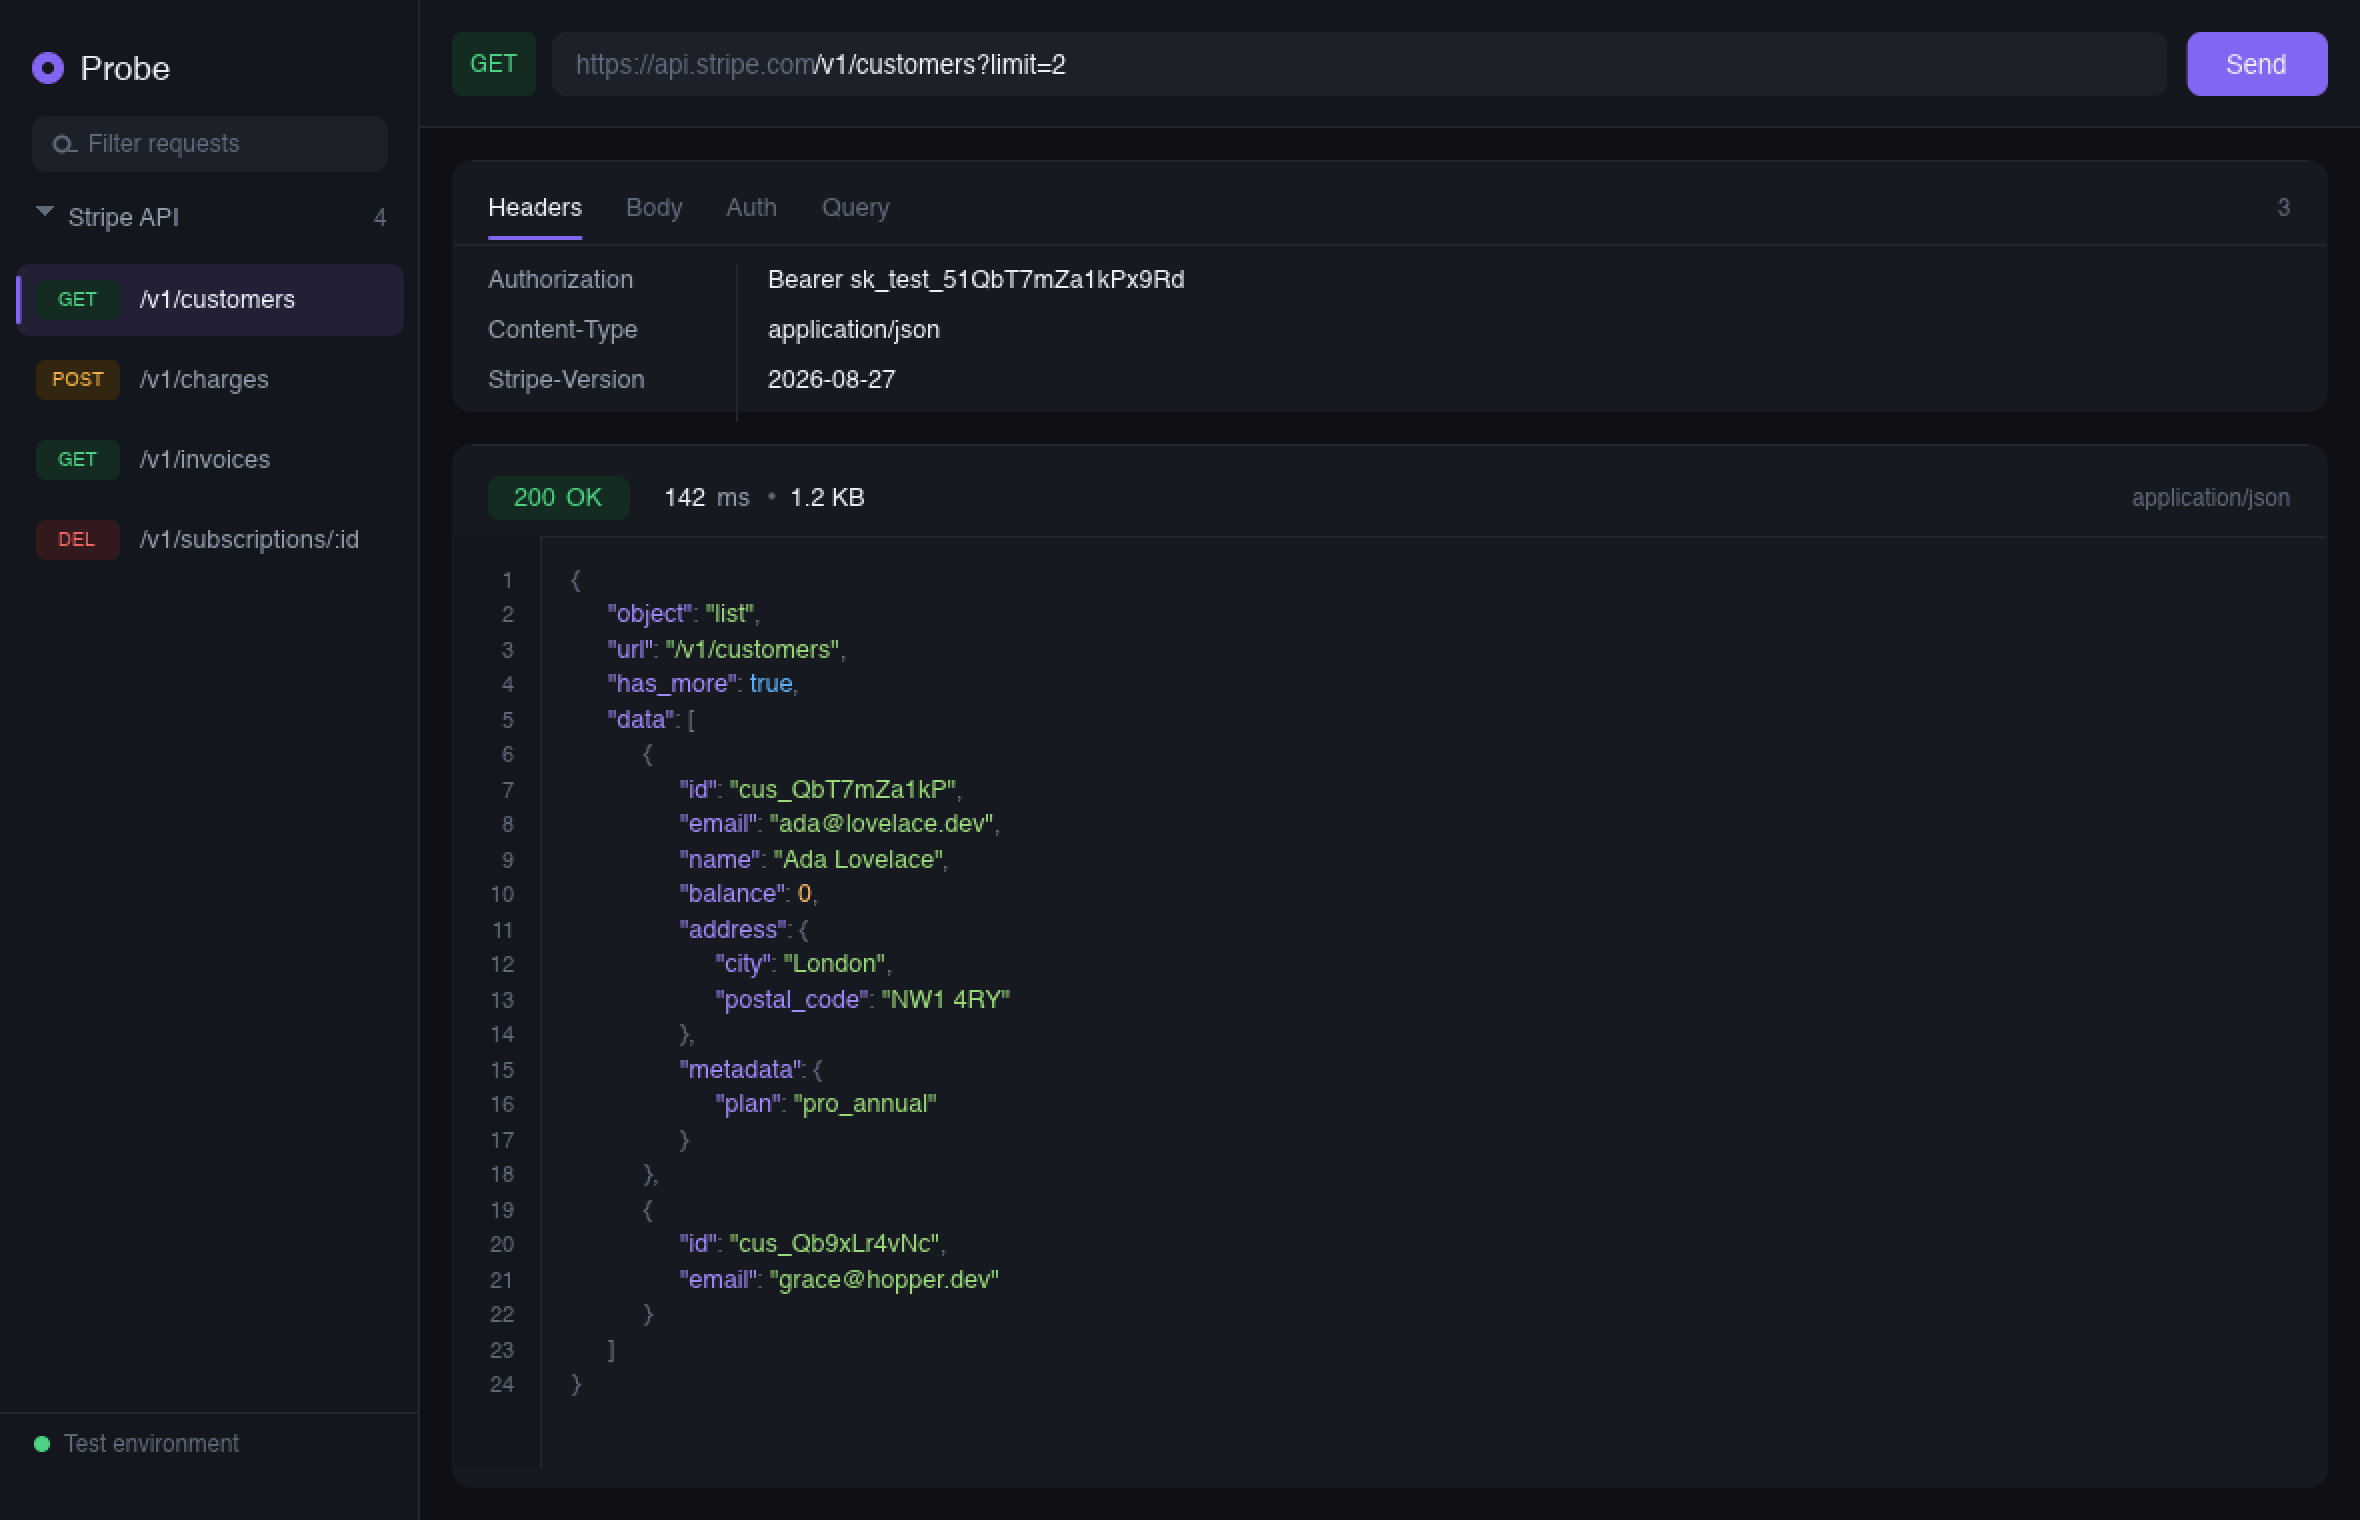Click the Authorization header name

[560, 279]
